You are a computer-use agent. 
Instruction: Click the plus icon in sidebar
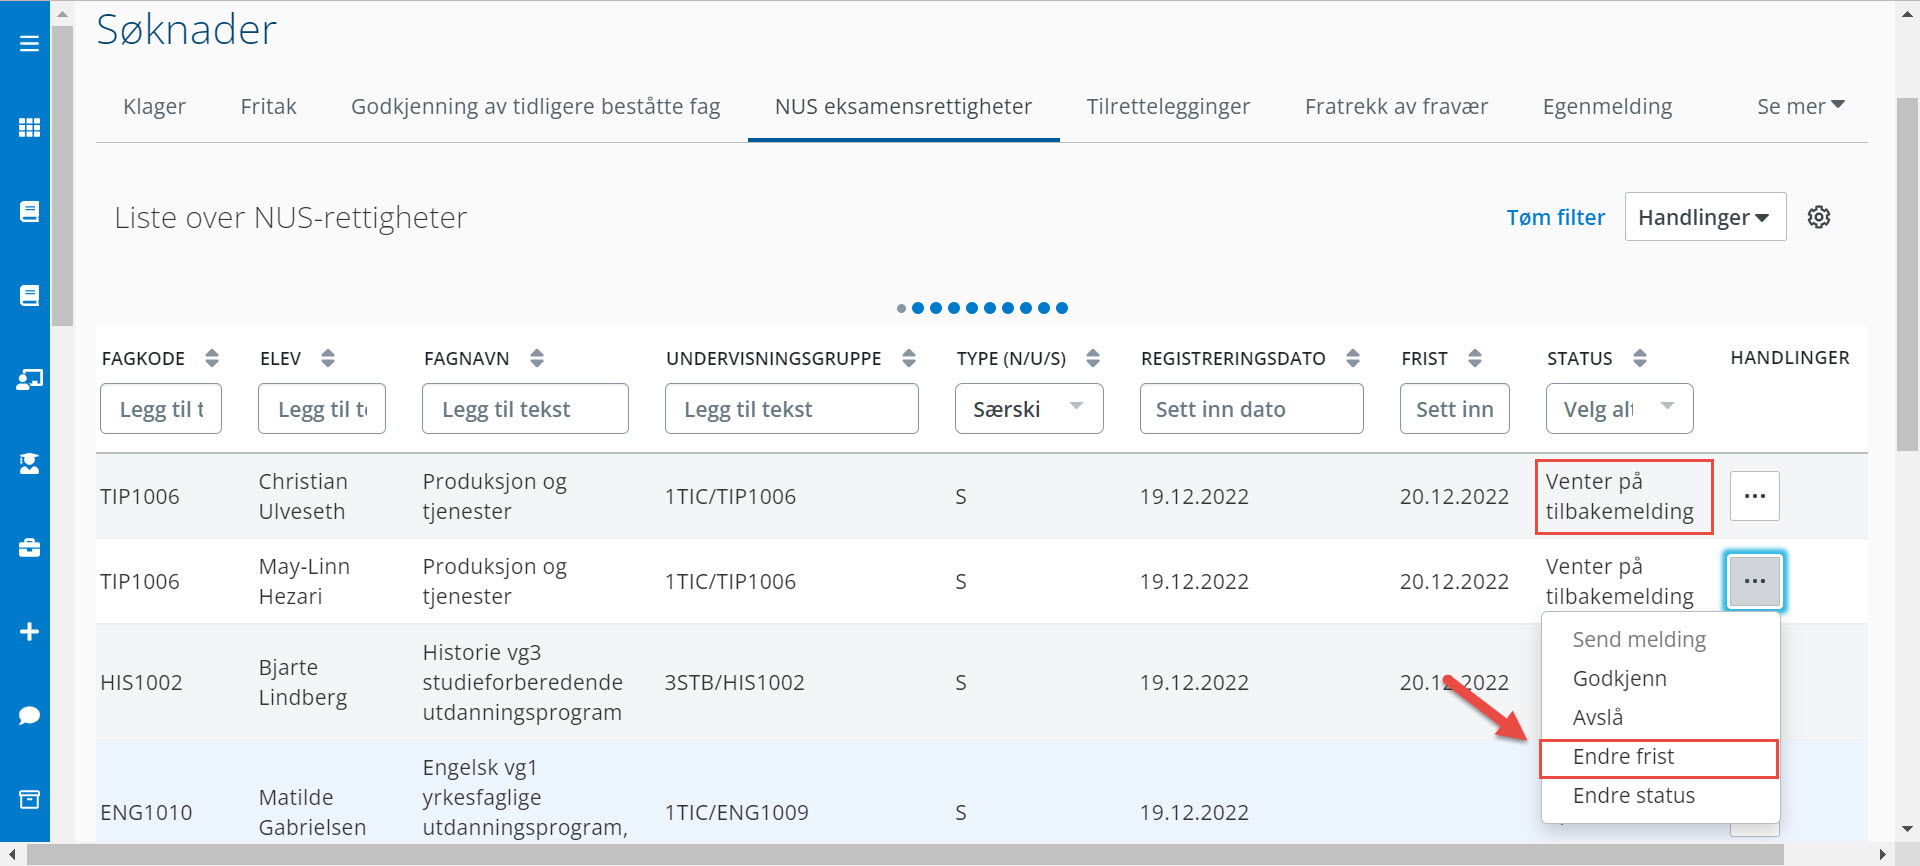(29, 631)
